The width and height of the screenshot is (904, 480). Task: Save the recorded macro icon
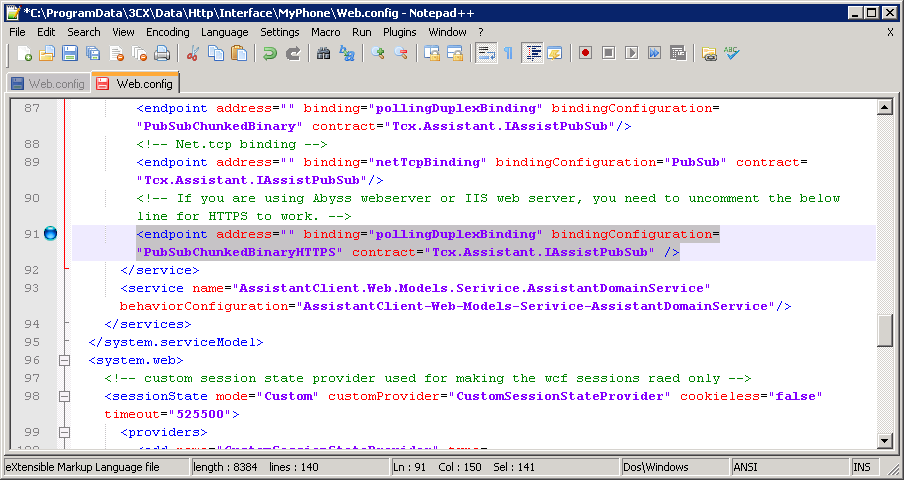678,54
